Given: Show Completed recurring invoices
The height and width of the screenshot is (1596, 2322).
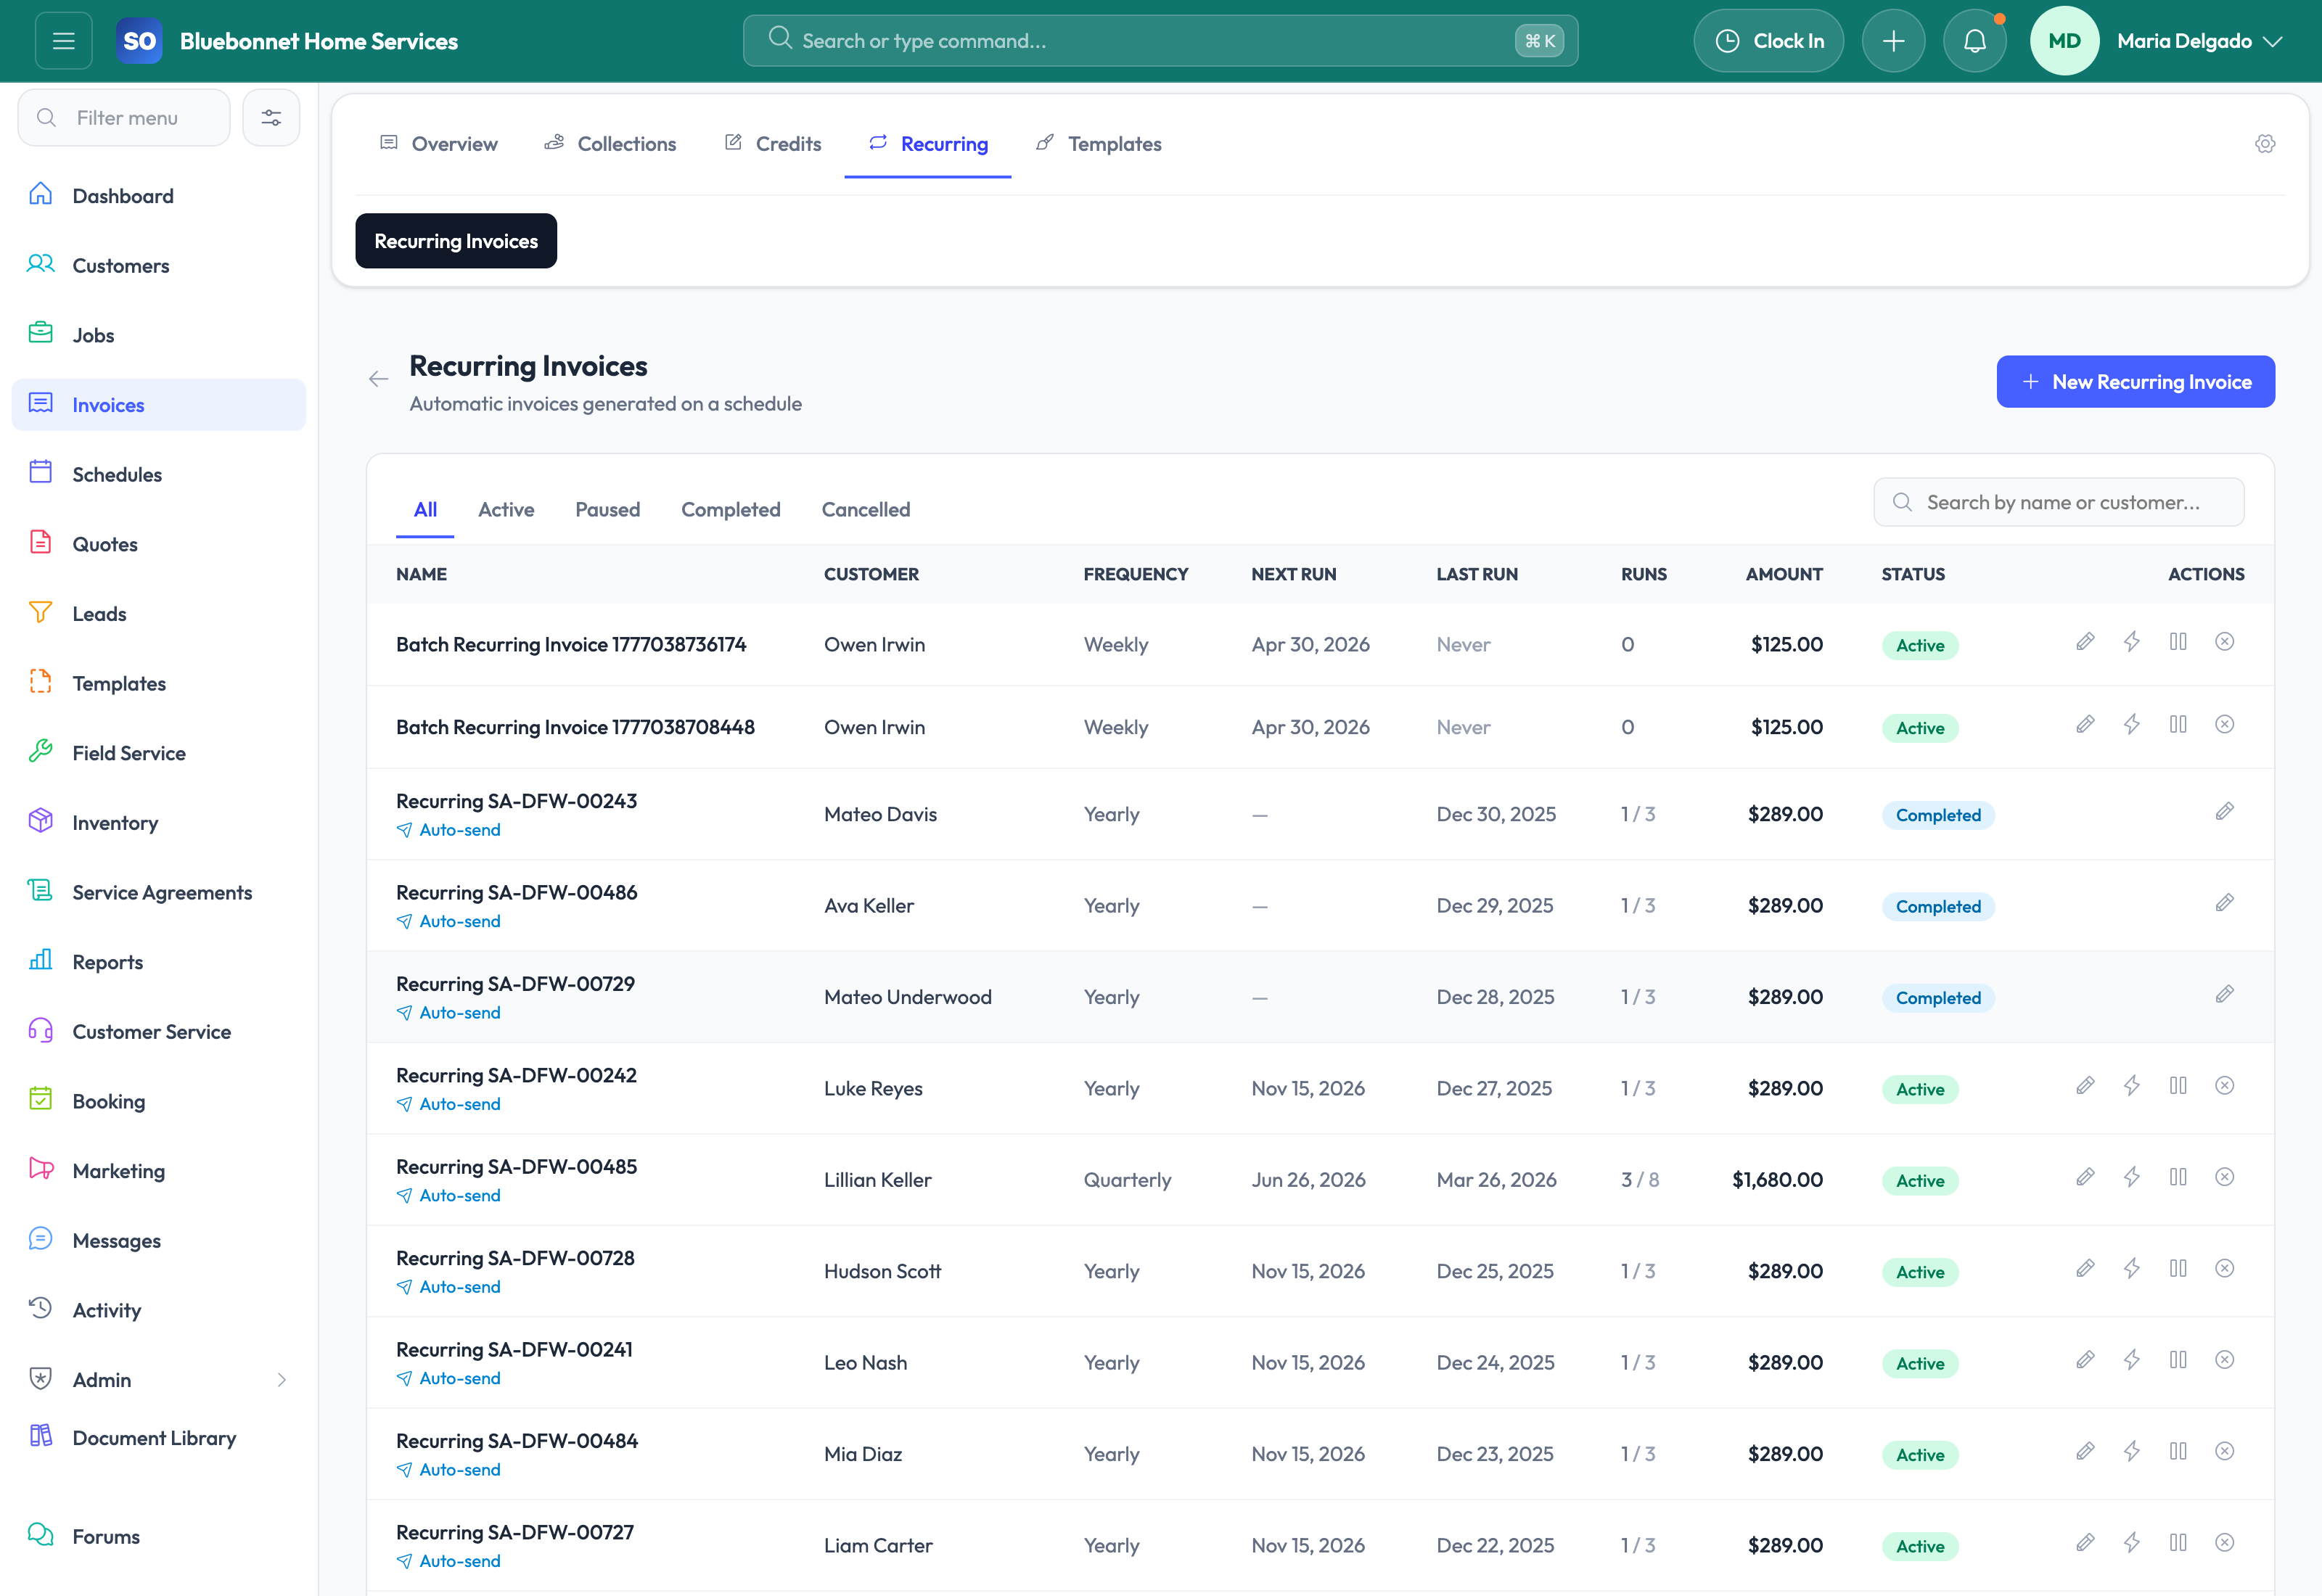Looking at the screenshot, I should 730,510.
